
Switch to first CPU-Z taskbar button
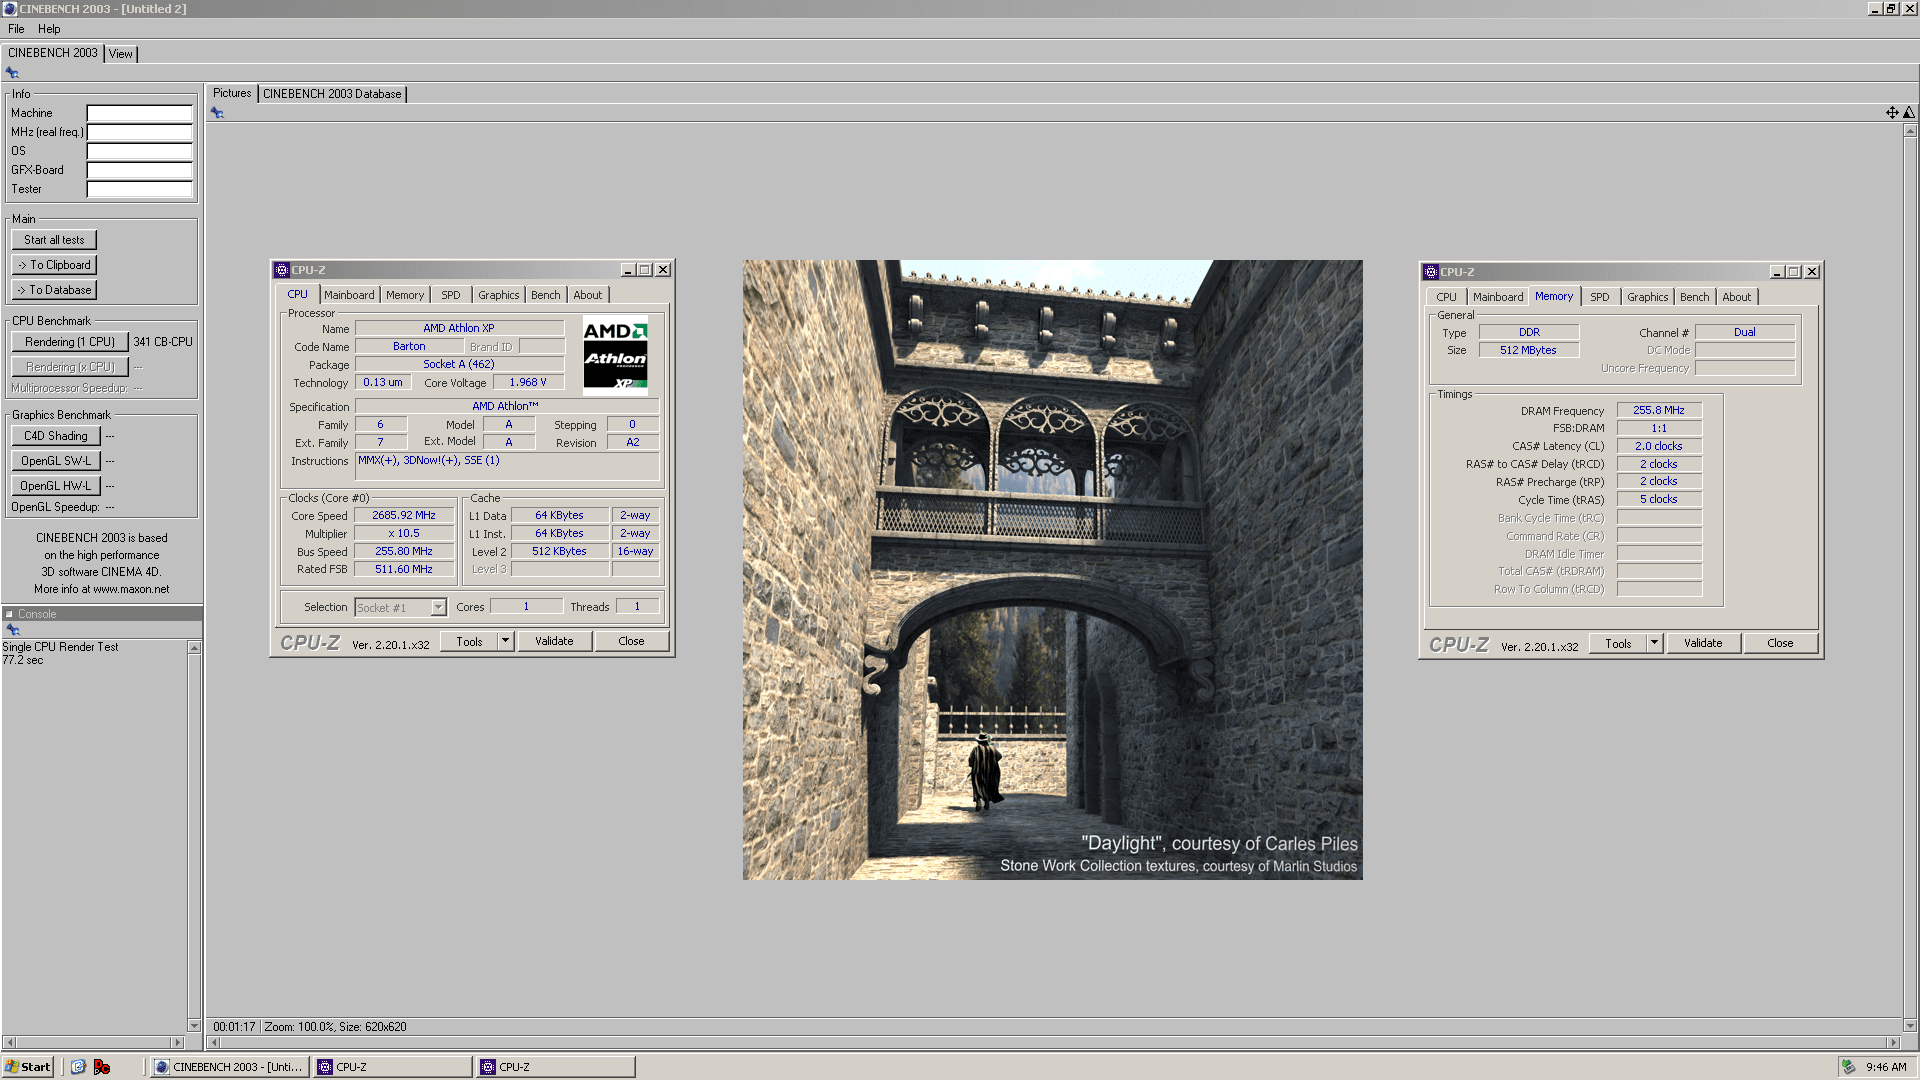[392, 1067]
